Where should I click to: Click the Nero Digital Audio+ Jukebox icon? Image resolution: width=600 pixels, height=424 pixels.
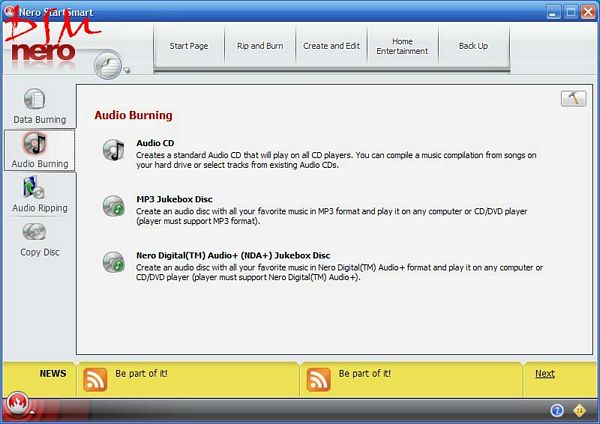coord(113,262)
